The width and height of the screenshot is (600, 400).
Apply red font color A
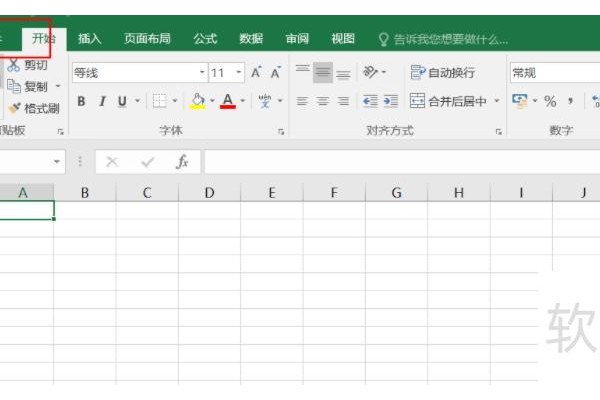click(228, 101)
